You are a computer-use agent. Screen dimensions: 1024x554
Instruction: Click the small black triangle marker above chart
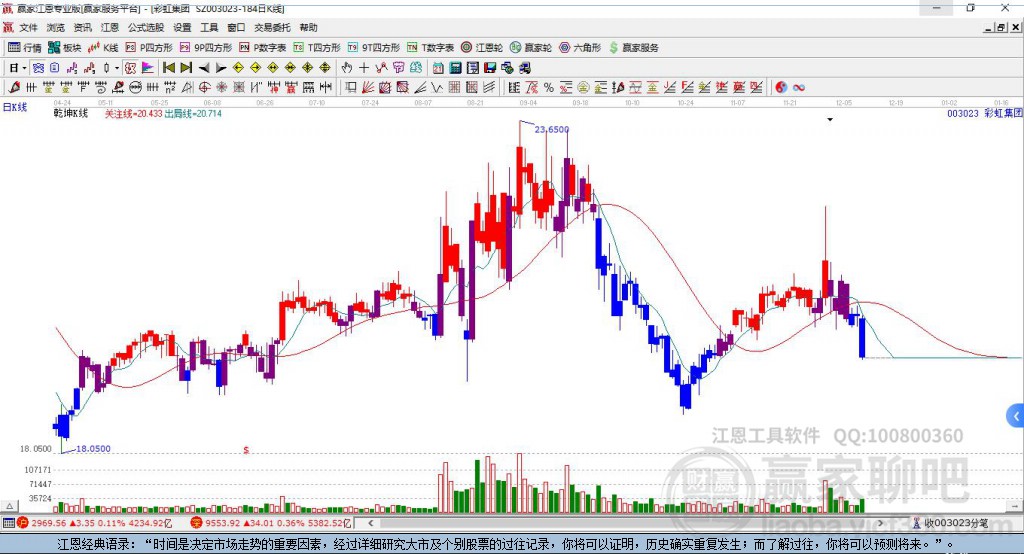click(830, 120)
